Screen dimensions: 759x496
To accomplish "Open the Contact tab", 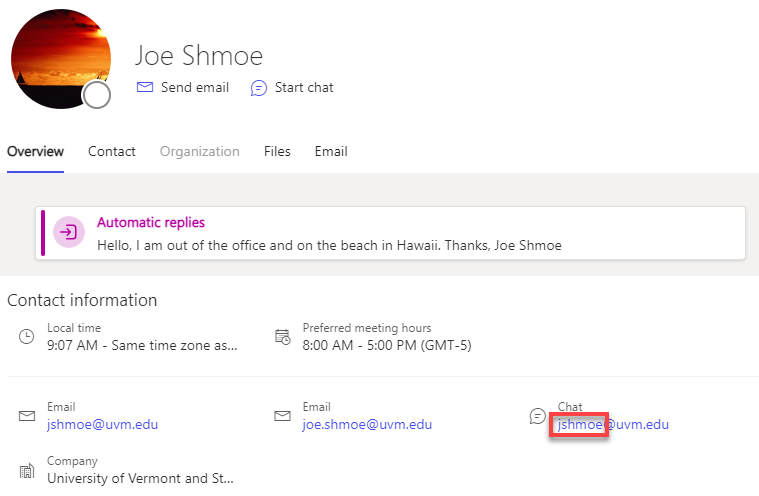I will click(112, 151).
